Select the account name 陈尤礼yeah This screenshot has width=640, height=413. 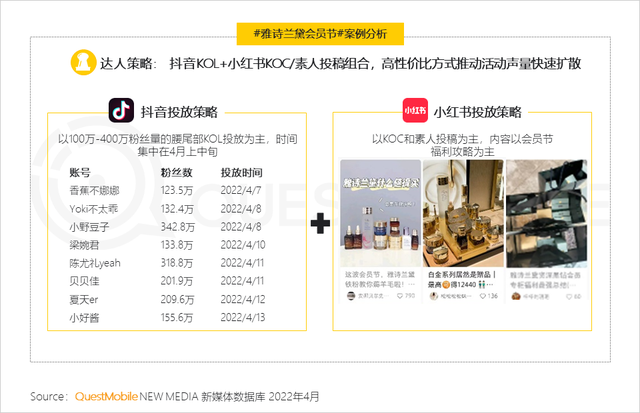(x=95, y=263)
